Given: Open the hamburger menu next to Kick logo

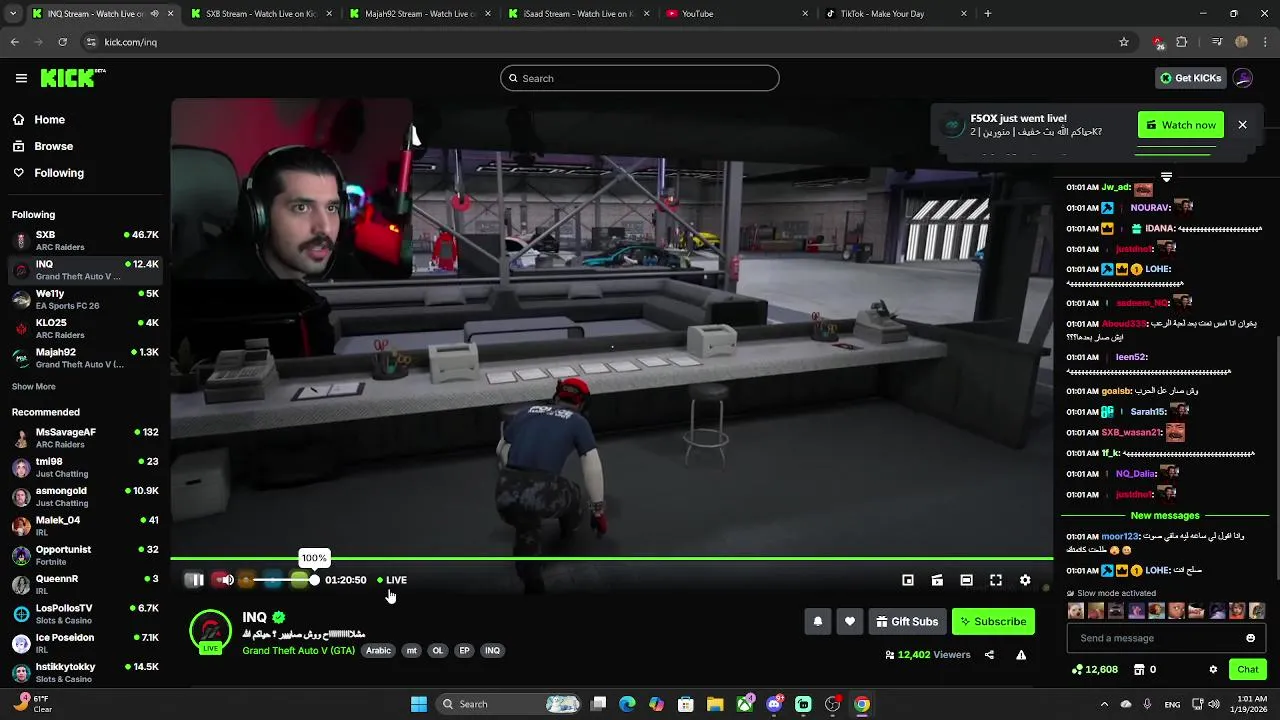Looking at the screenshot, I should 21,78.
